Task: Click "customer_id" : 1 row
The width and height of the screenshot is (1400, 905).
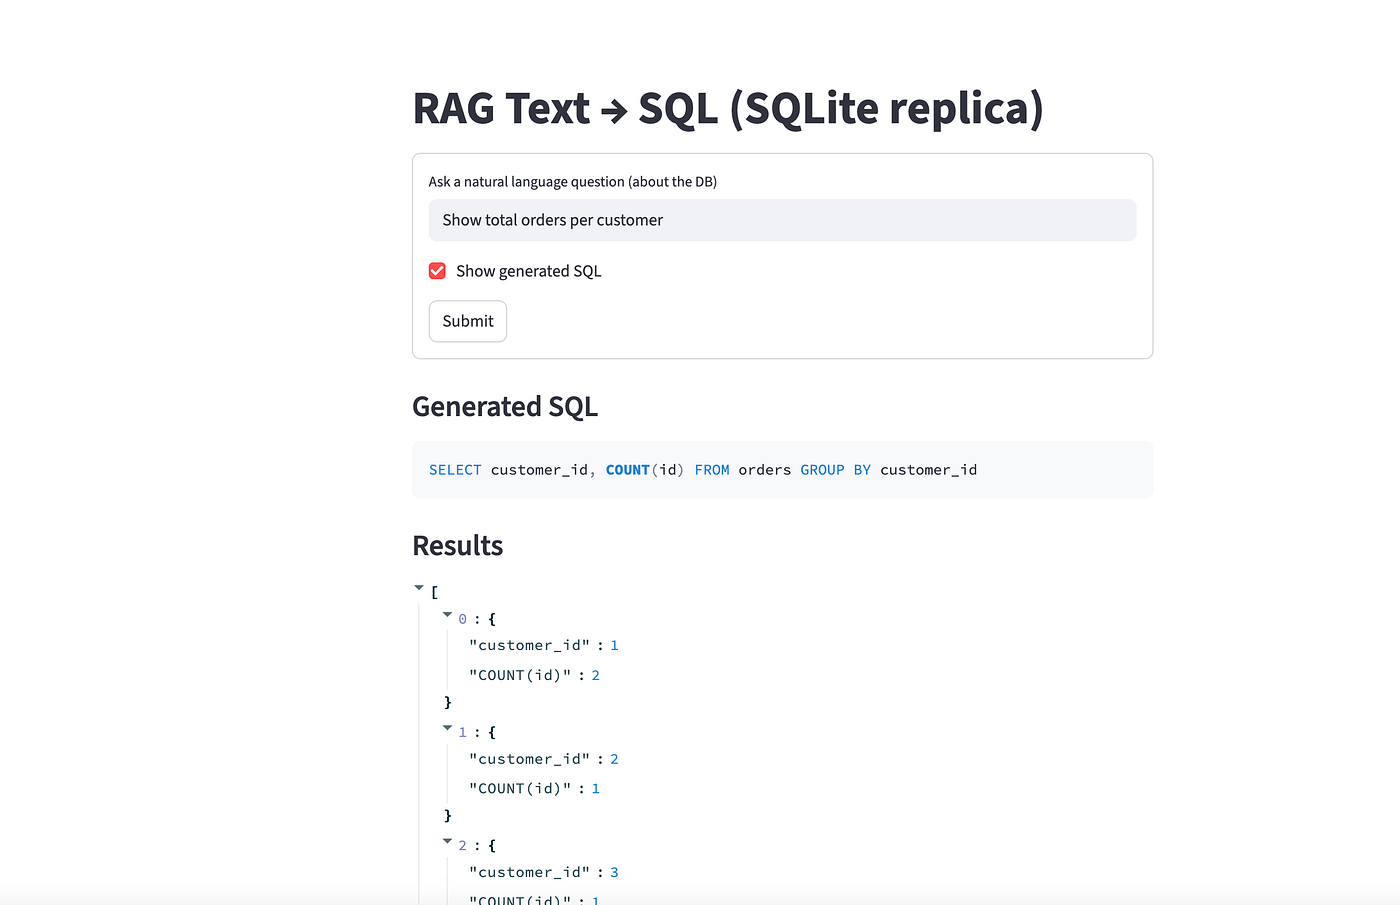Action: (x=543, y=646)
